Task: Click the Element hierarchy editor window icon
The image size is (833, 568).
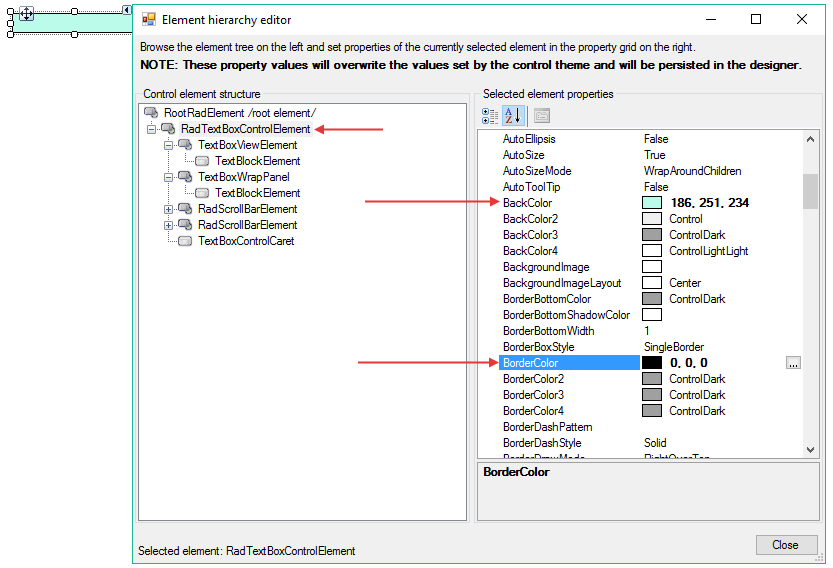Action: click(149, 20)
